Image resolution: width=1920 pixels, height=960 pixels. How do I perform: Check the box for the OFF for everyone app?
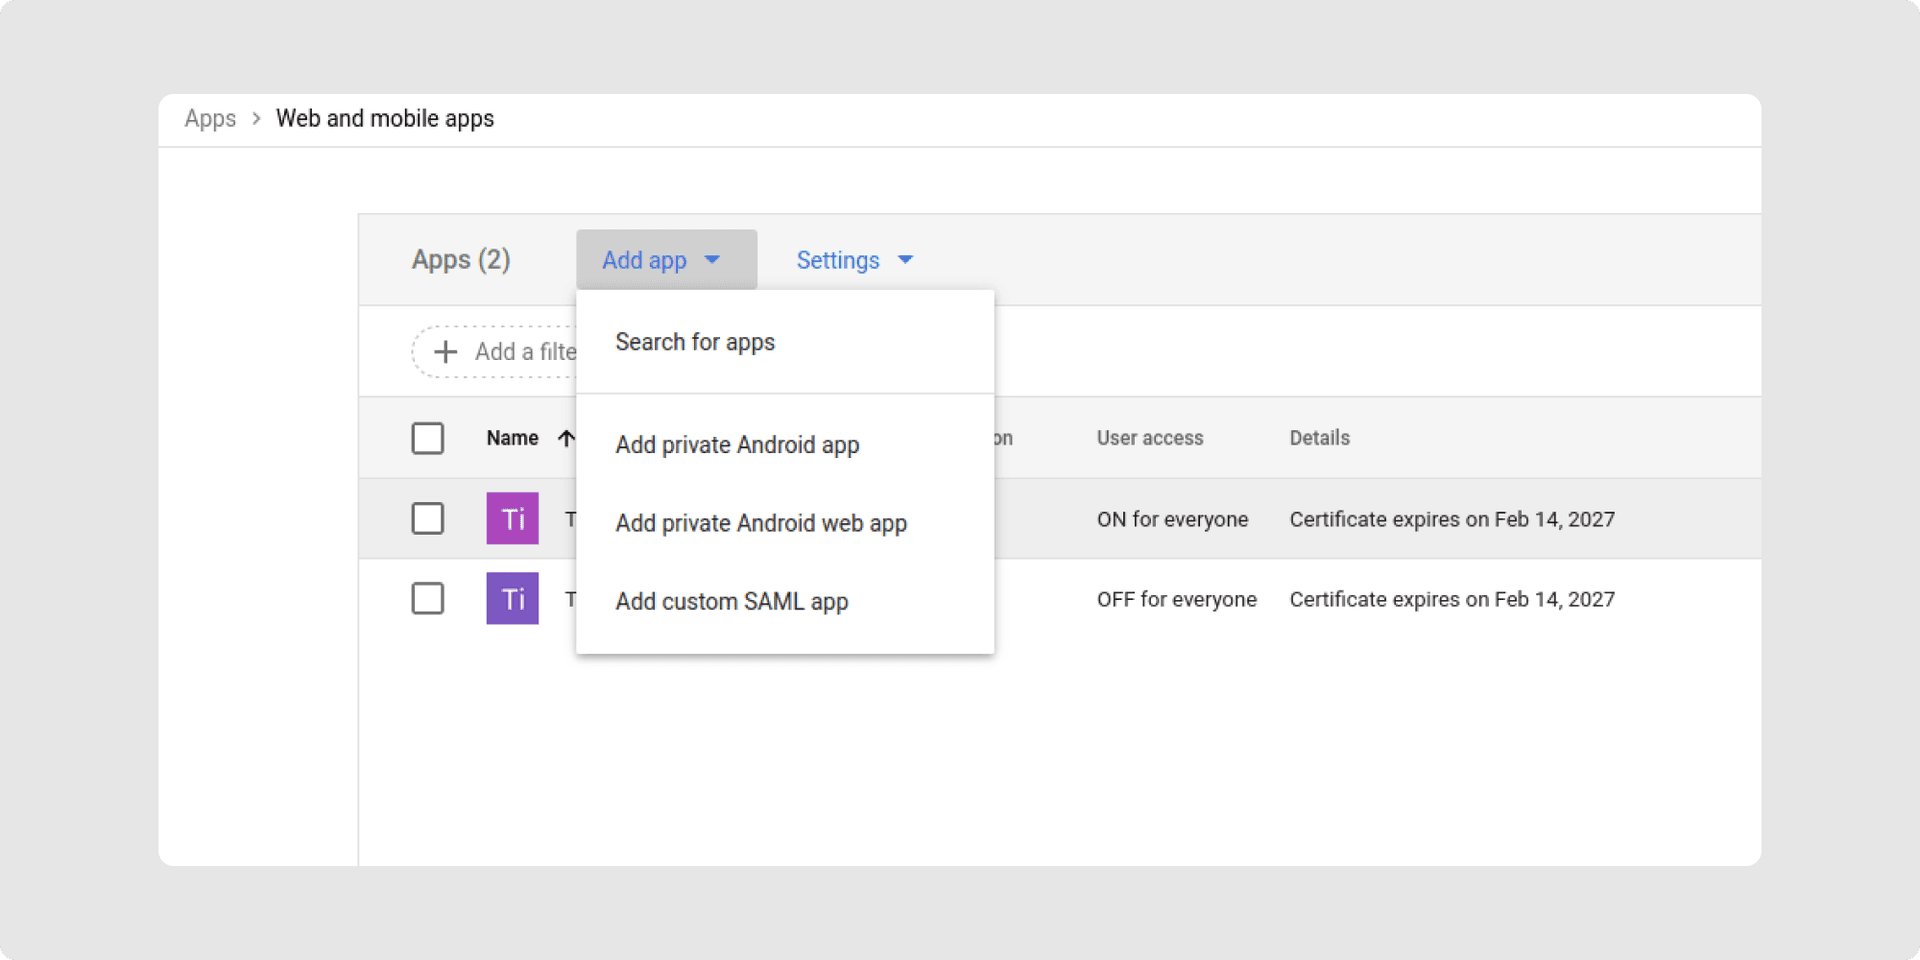point(428,598)
